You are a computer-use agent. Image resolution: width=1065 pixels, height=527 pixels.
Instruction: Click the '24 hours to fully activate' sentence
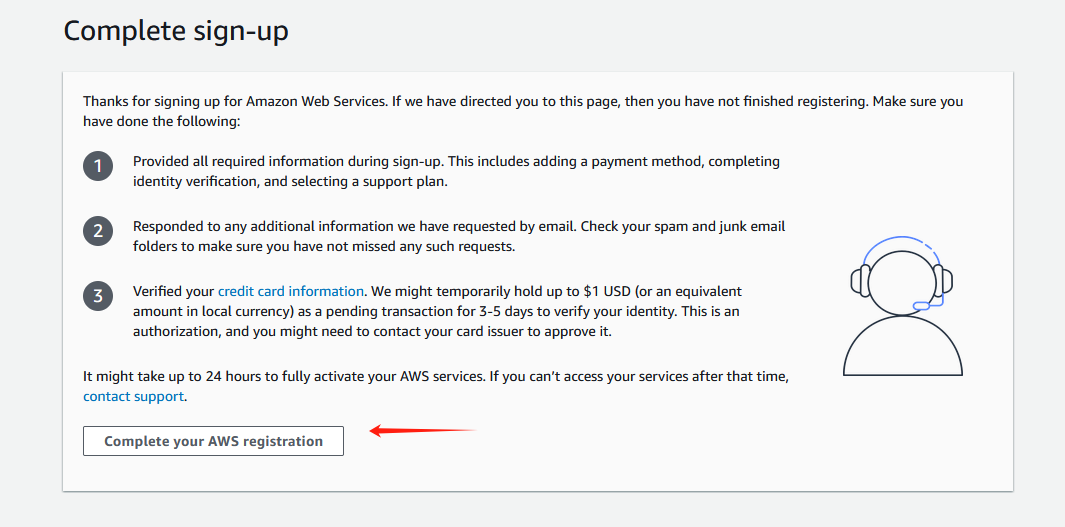[435, 377]
